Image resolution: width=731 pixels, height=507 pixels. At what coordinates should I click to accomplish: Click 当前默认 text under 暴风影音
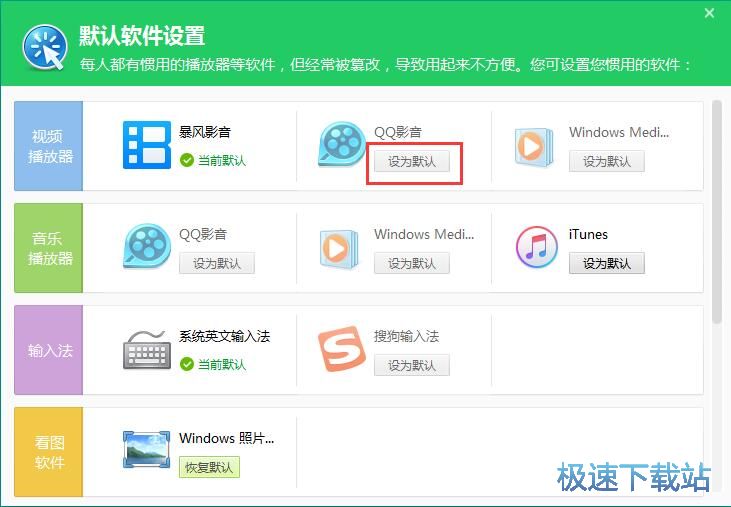pos(222,161)
